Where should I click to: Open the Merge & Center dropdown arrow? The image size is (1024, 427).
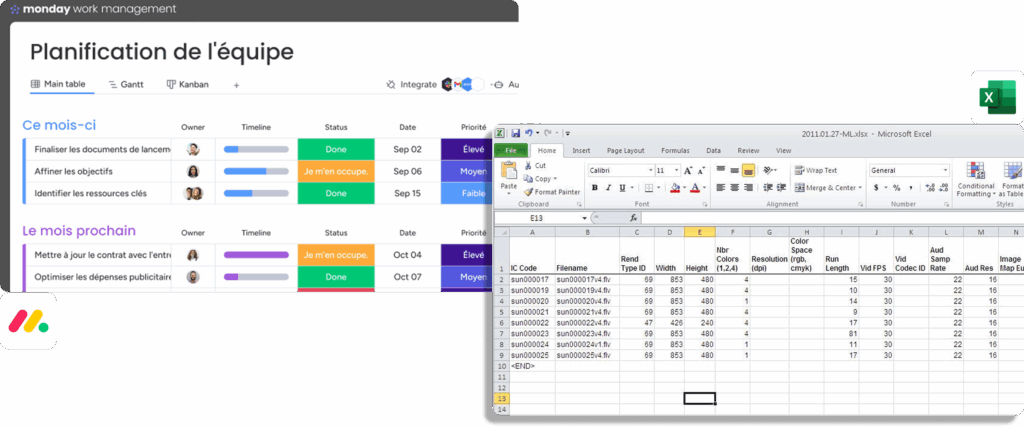pos(860,188)
